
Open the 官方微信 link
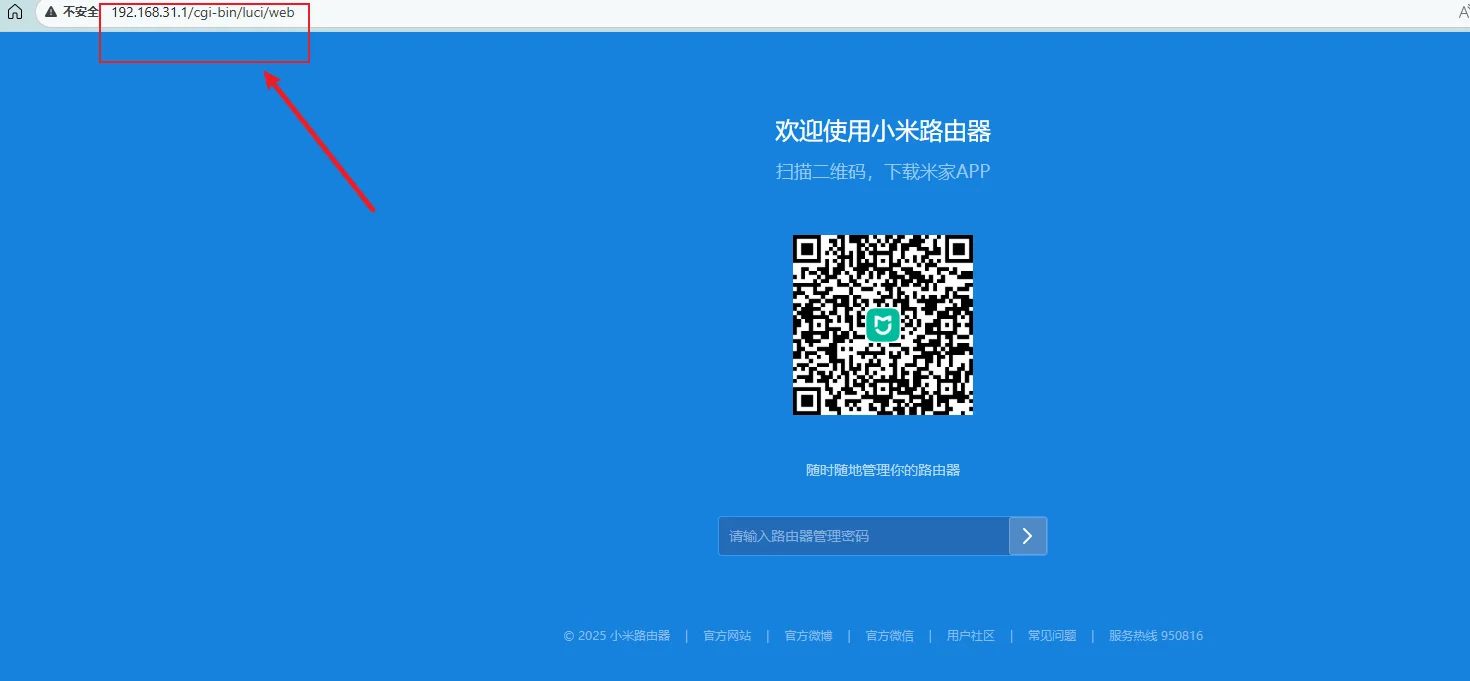[889, 635]
